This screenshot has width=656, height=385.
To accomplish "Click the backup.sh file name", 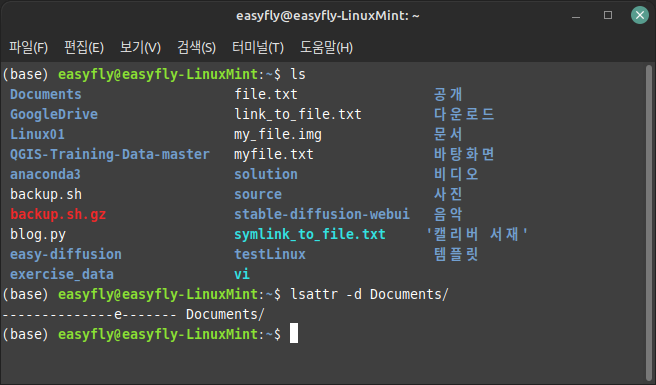I will (46, 194).
